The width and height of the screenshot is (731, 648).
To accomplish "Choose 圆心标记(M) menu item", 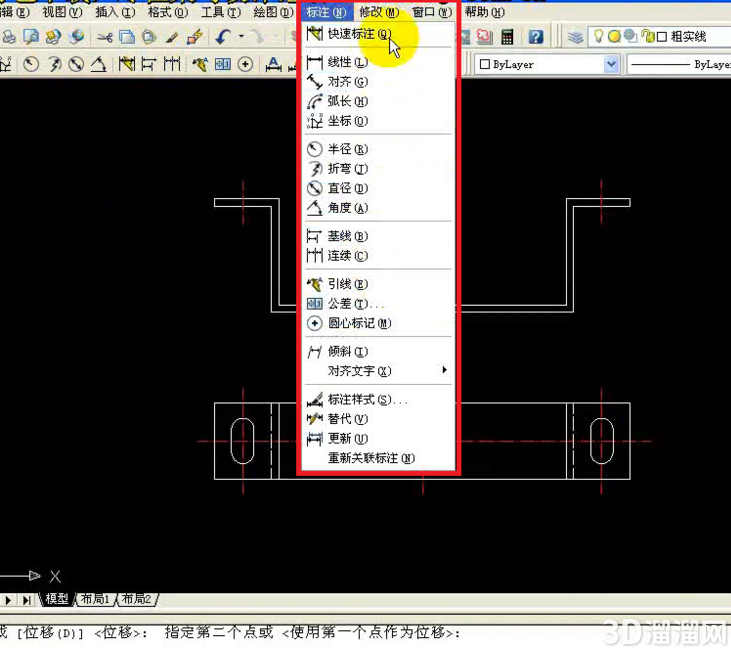I will click(378, 323).
